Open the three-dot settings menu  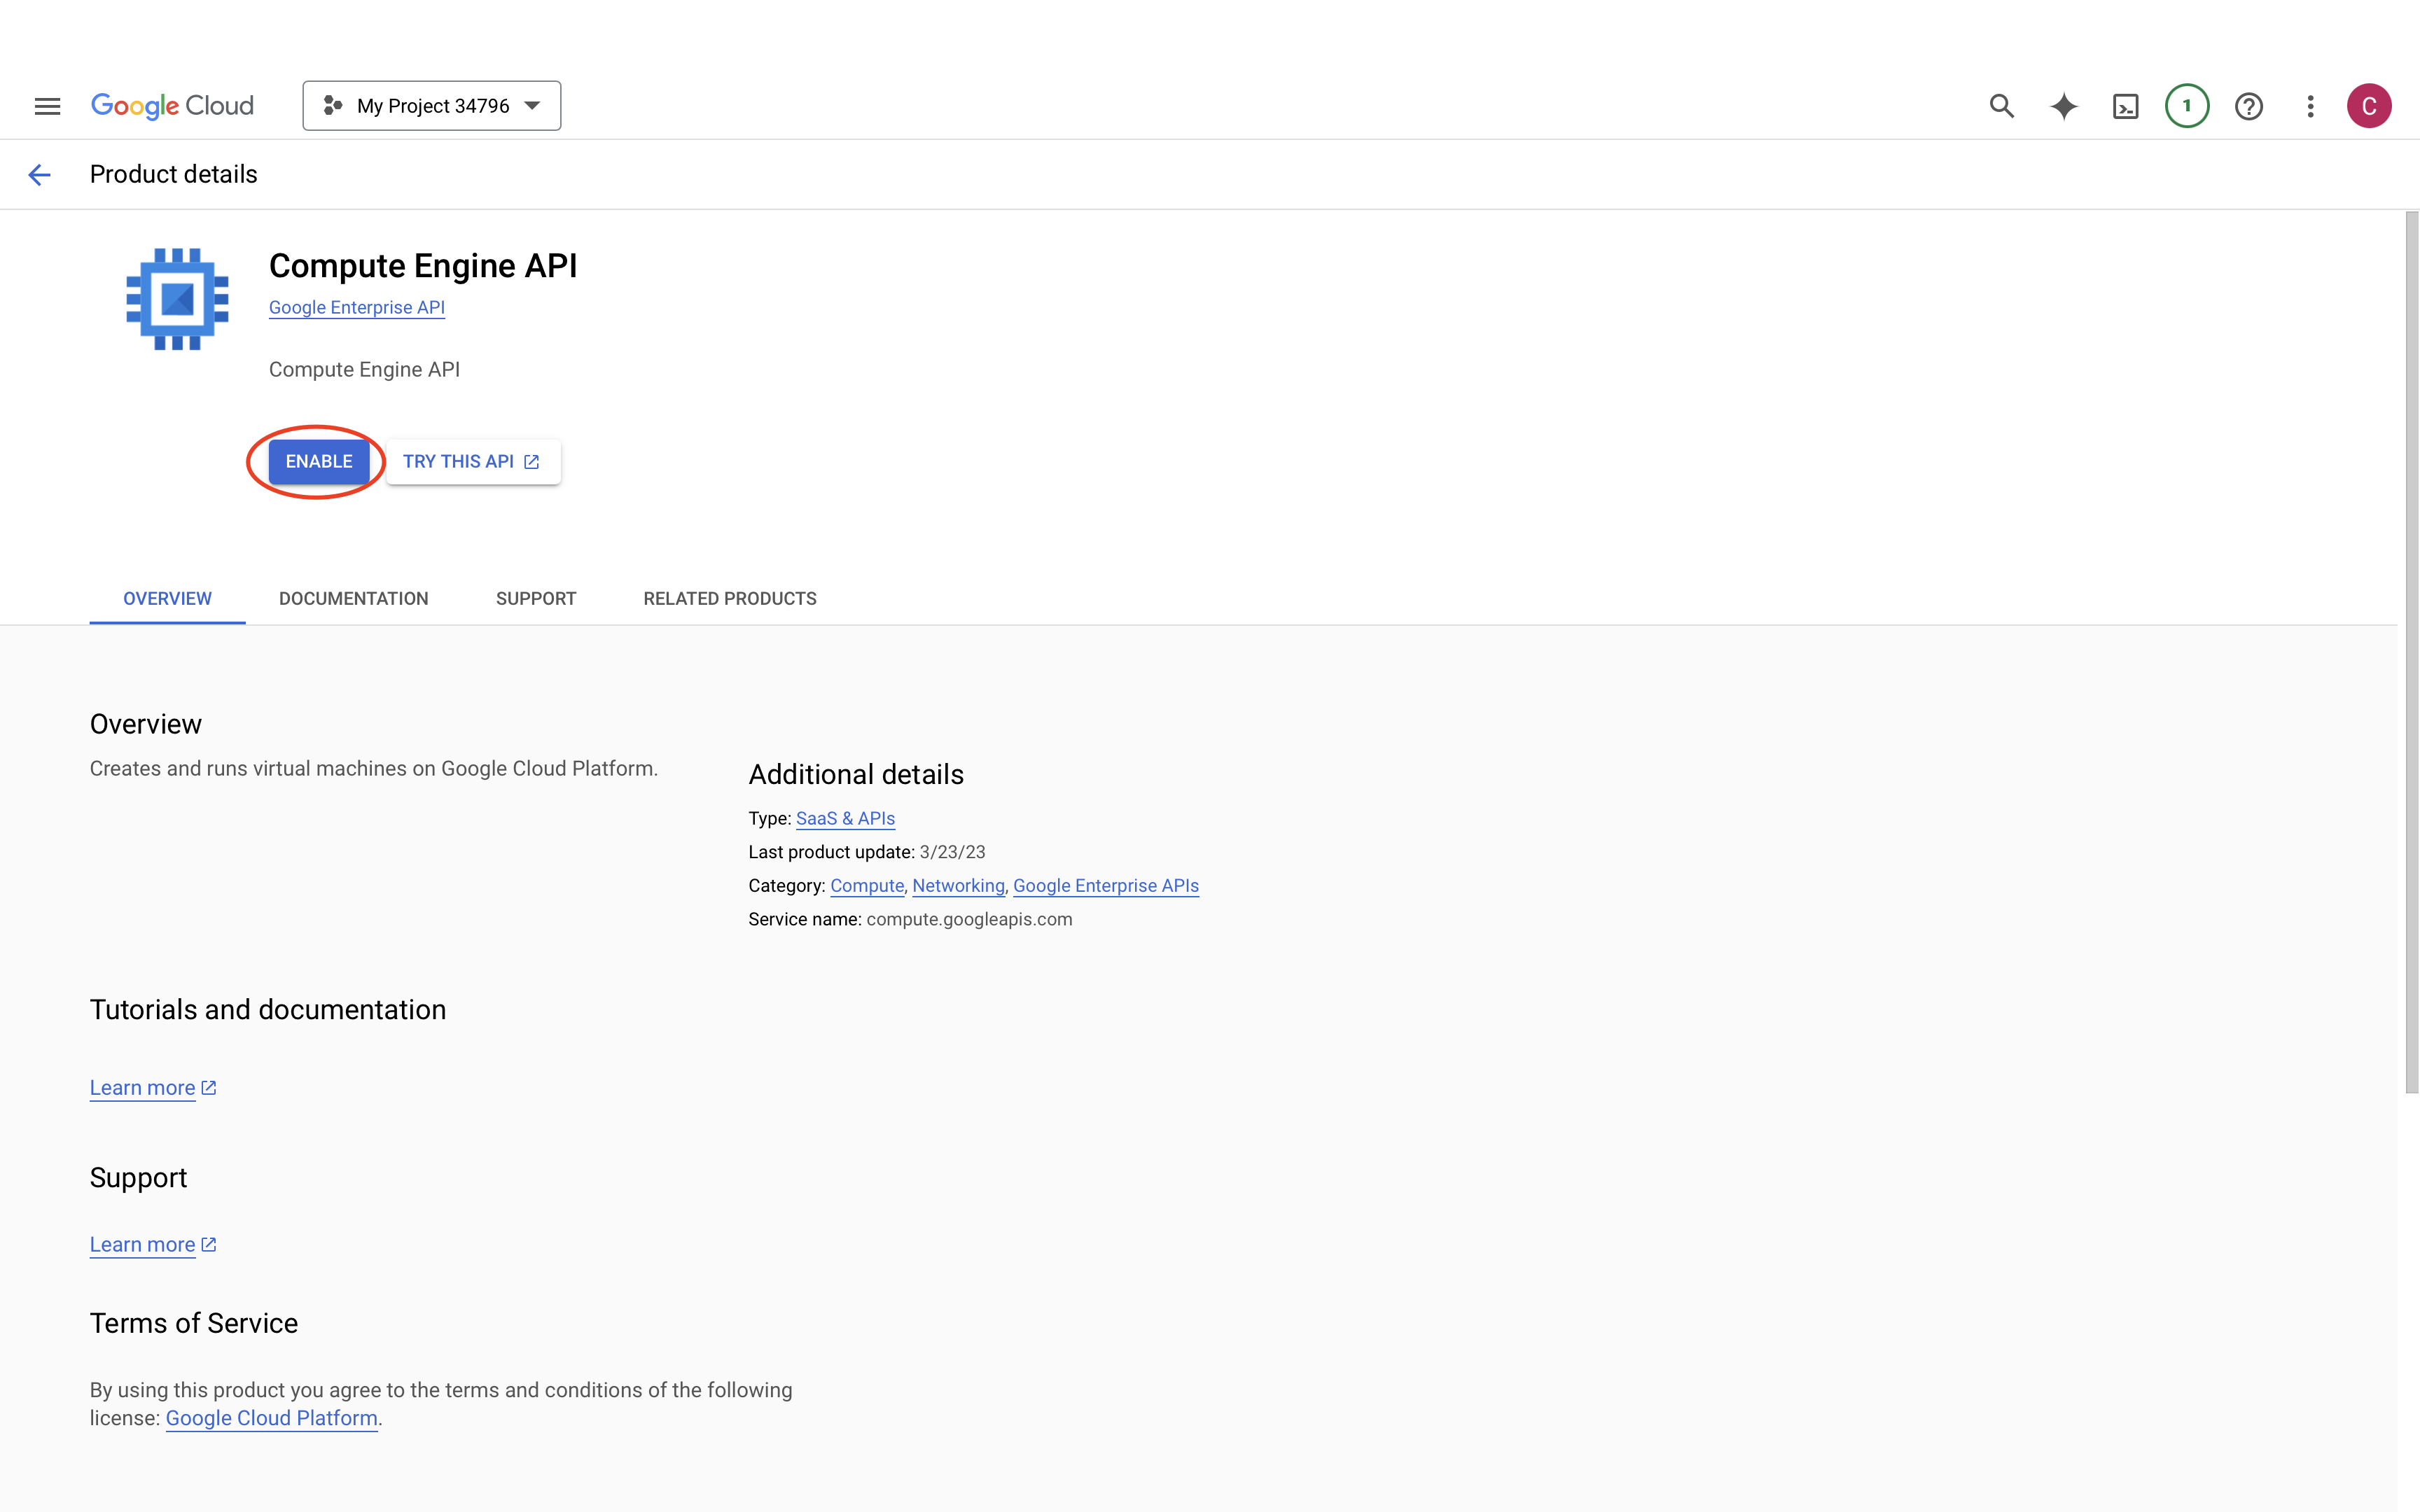point(2310,106)
